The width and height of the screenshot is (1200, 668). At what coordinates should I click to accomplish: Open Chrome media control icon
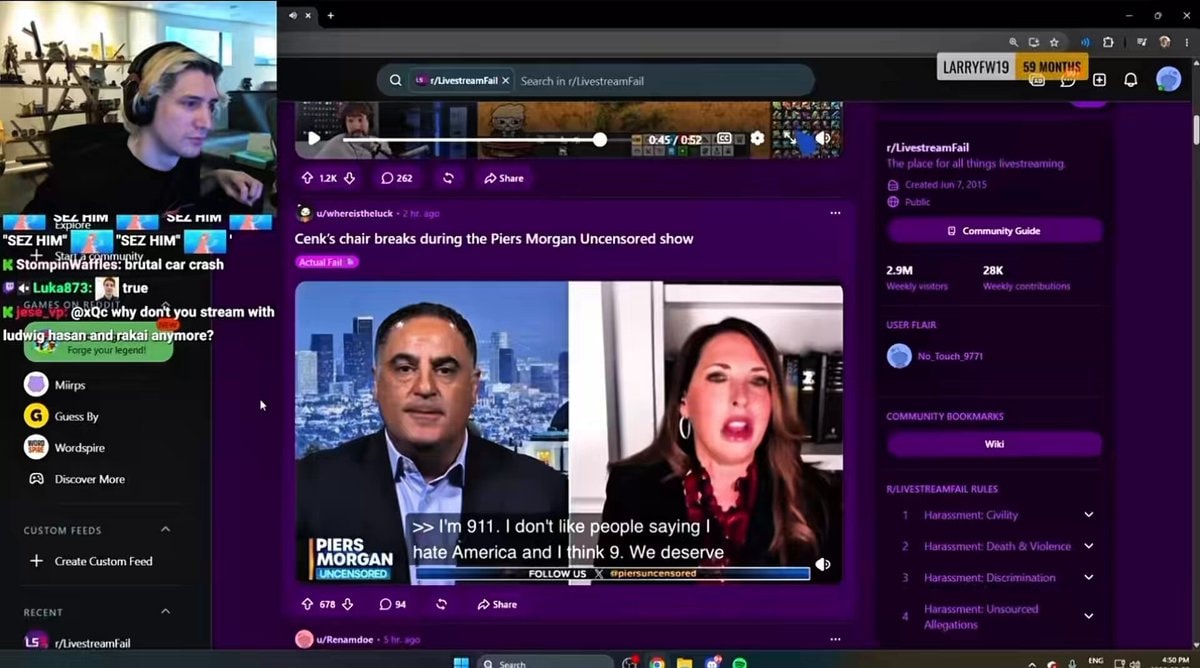(1140, 43)
